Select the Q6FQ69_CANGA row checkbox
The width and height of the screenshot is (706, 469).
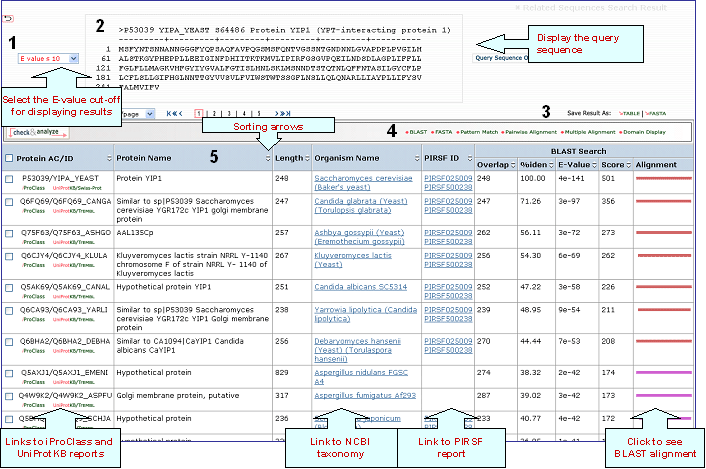point(9,201)
